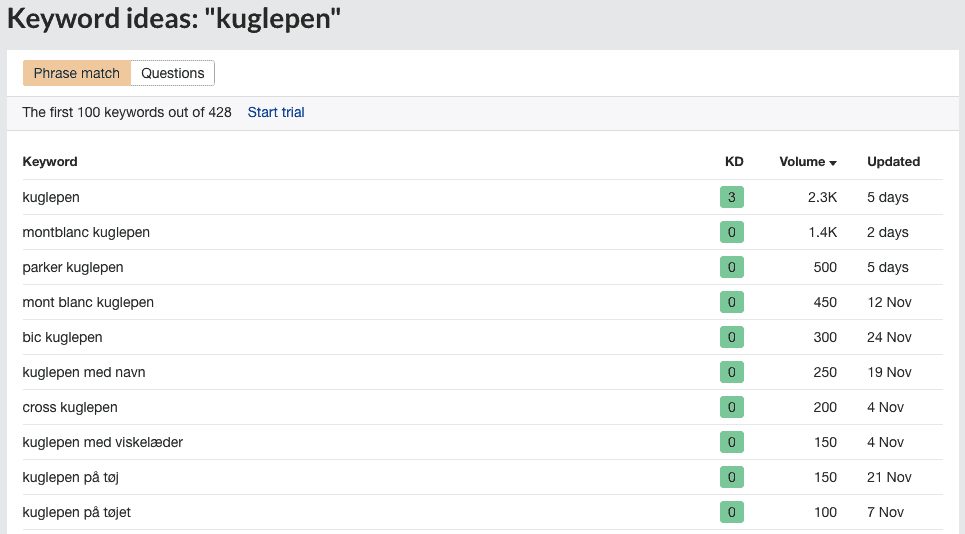Select the keyword mont blanc kuglepen
This screenshot has width=965, height=534.
pos(88,303)
